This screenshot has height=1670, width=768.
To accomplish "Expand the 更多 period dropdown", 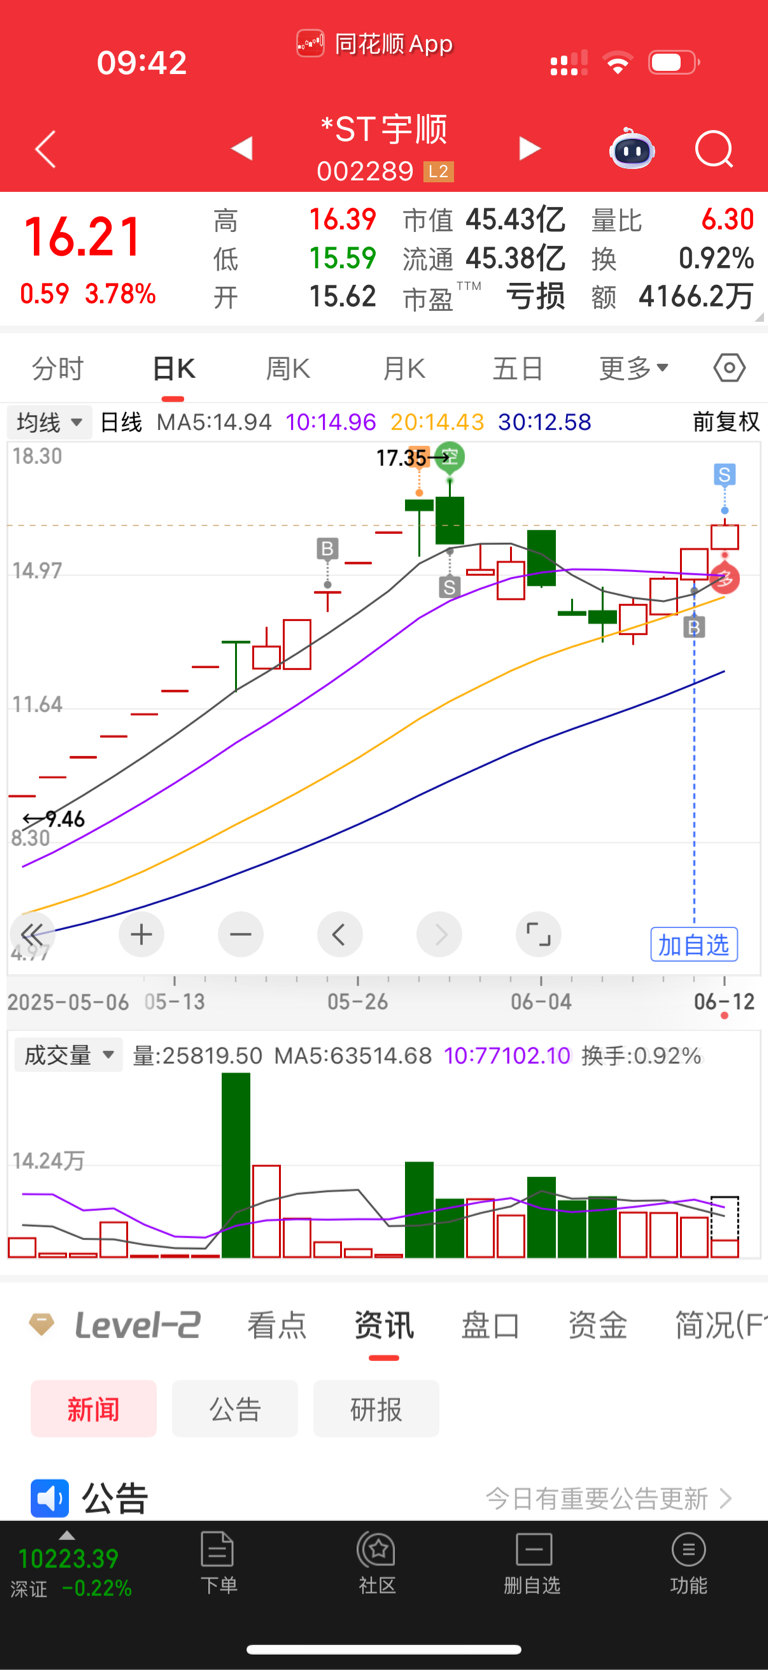I will point(634,368).
